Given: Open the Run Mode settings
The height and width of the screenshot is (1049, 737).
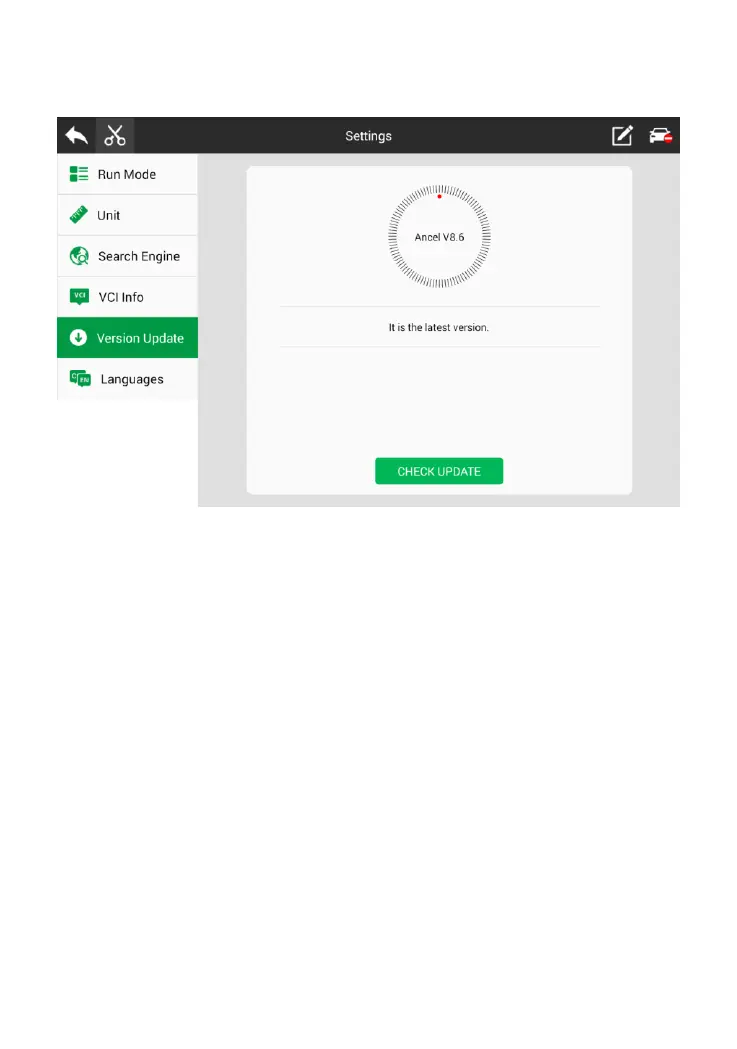Looking at the screenshot, I should pyautogui.click(x=127, y=175).
